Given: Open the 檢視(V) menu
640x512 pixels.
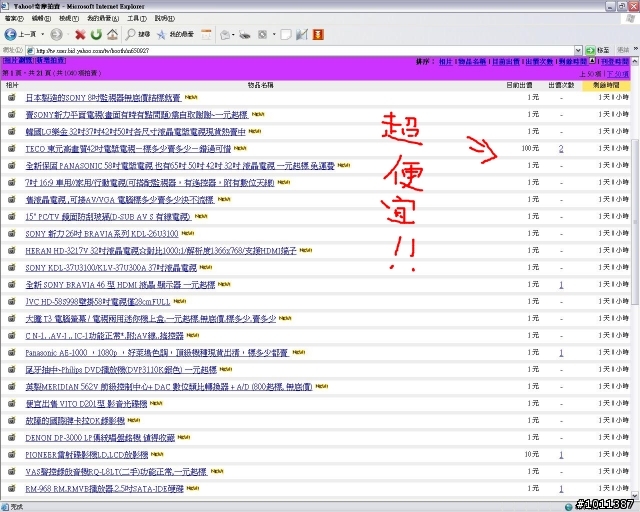Looking at the screenshot, I should coord(69,18).
